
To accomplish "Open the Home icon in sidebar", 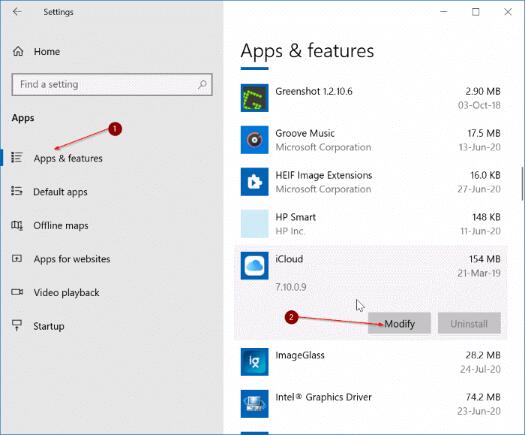I will pos(18,51).
